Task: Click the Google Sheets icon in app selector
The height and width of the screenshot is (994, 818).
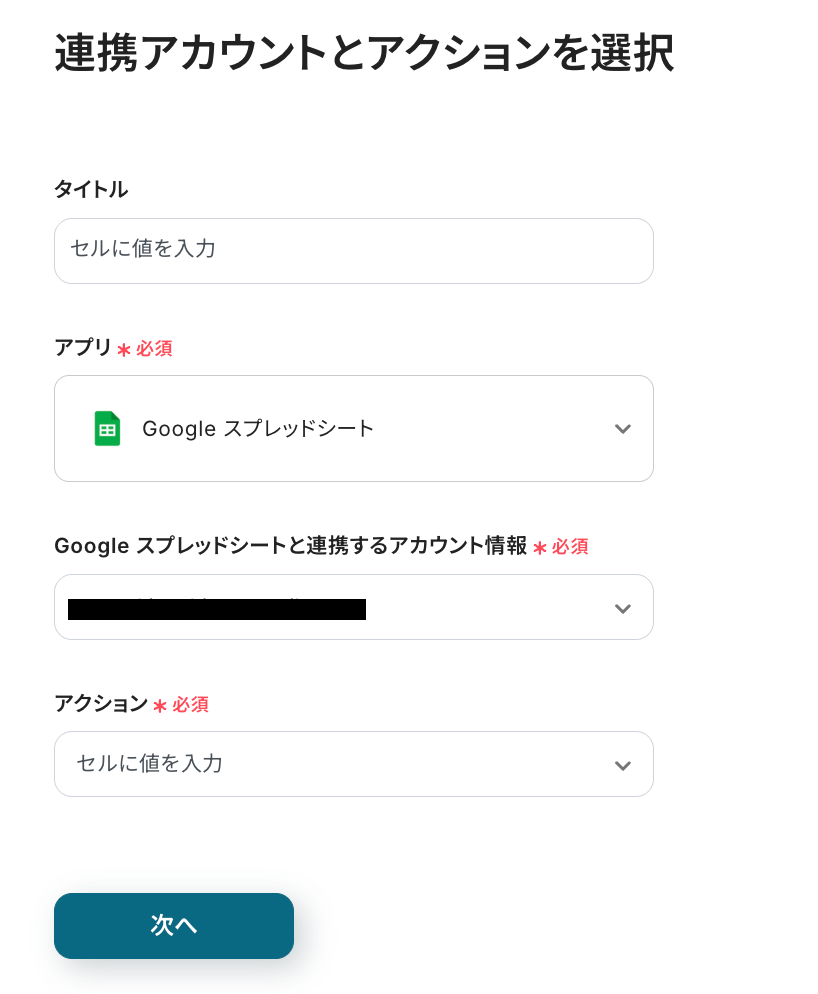Action: tap(107, 429)
